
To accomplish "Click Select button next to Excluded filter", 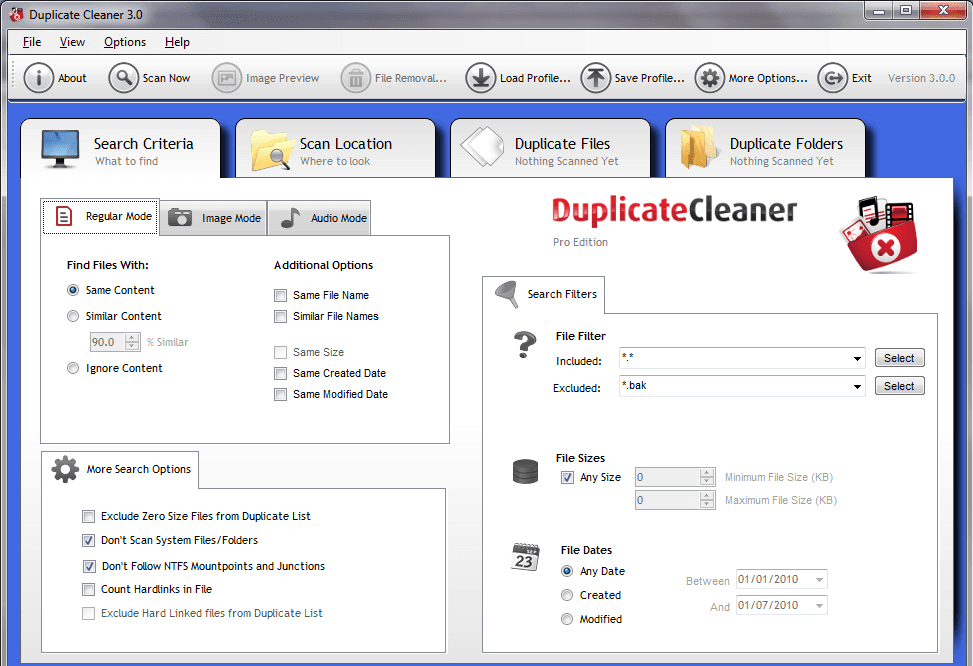I will click(x=900, y=386).
